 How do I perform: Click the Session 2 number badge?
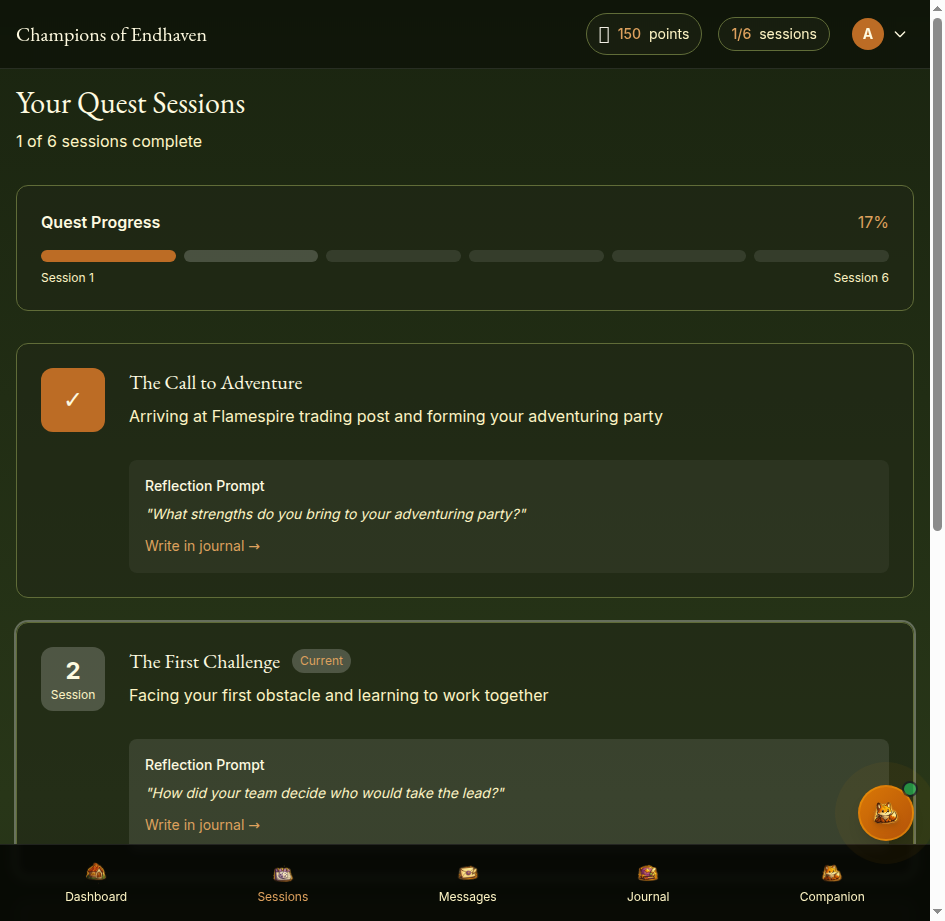pyautogui.click(x=73, y=678)
